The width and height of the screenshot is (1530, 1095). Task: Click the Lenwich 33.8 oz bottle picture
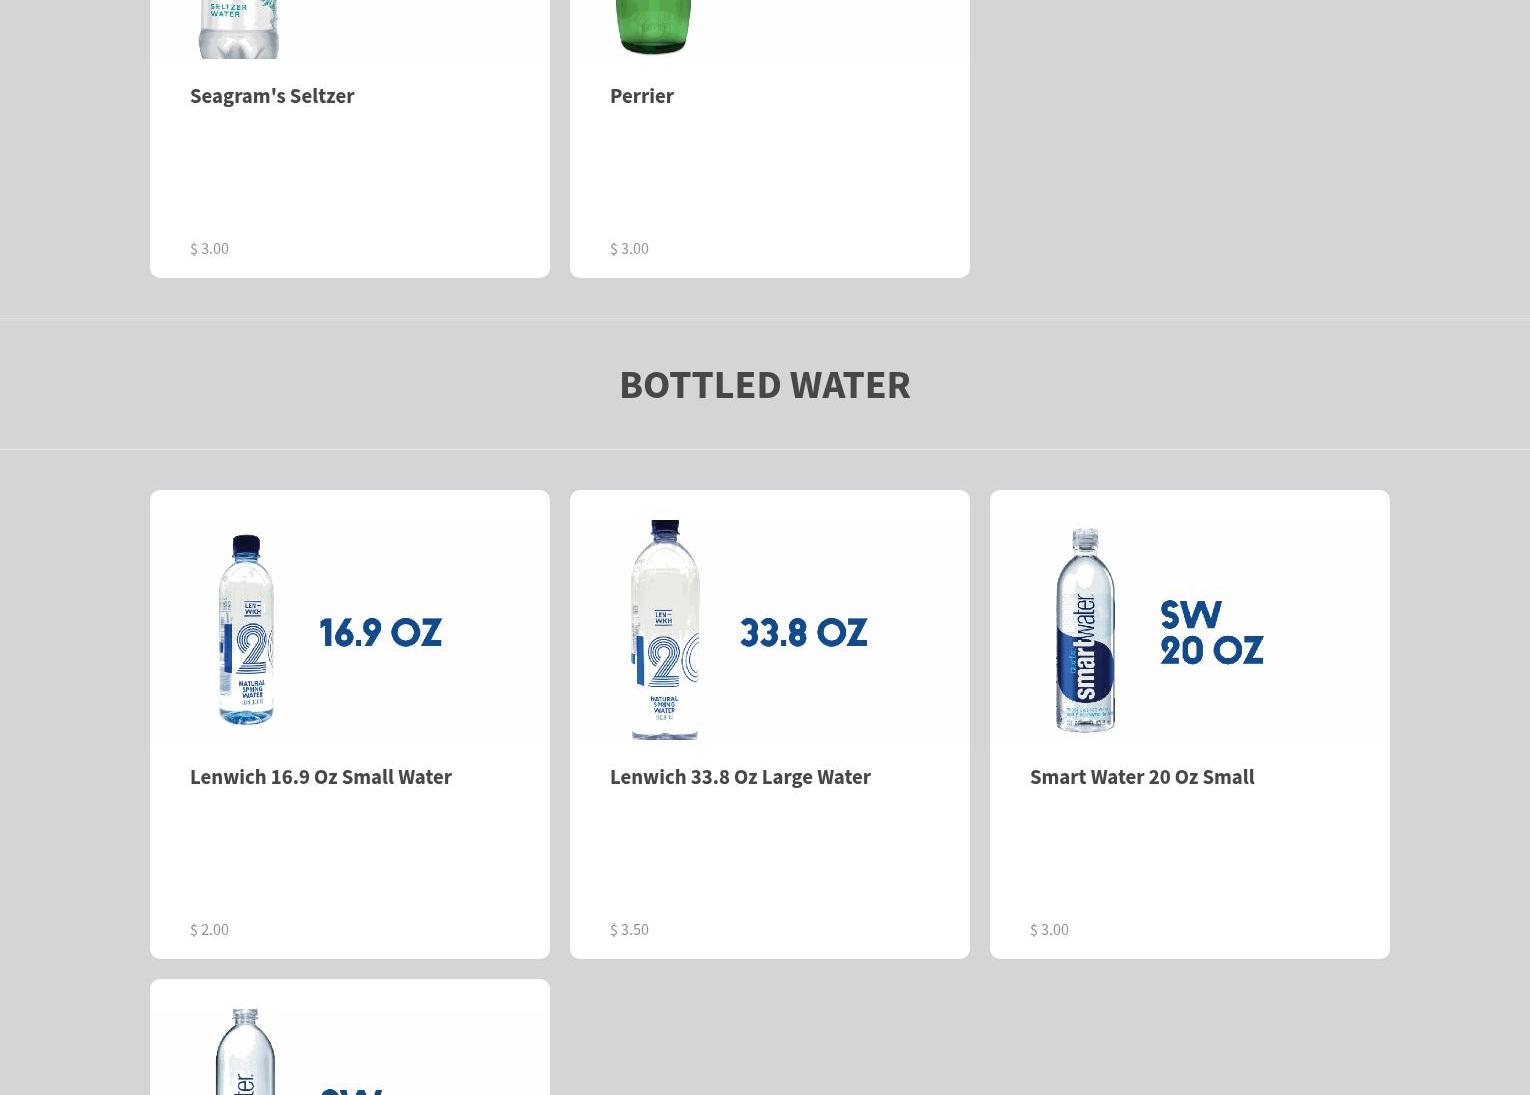(665, 630)
